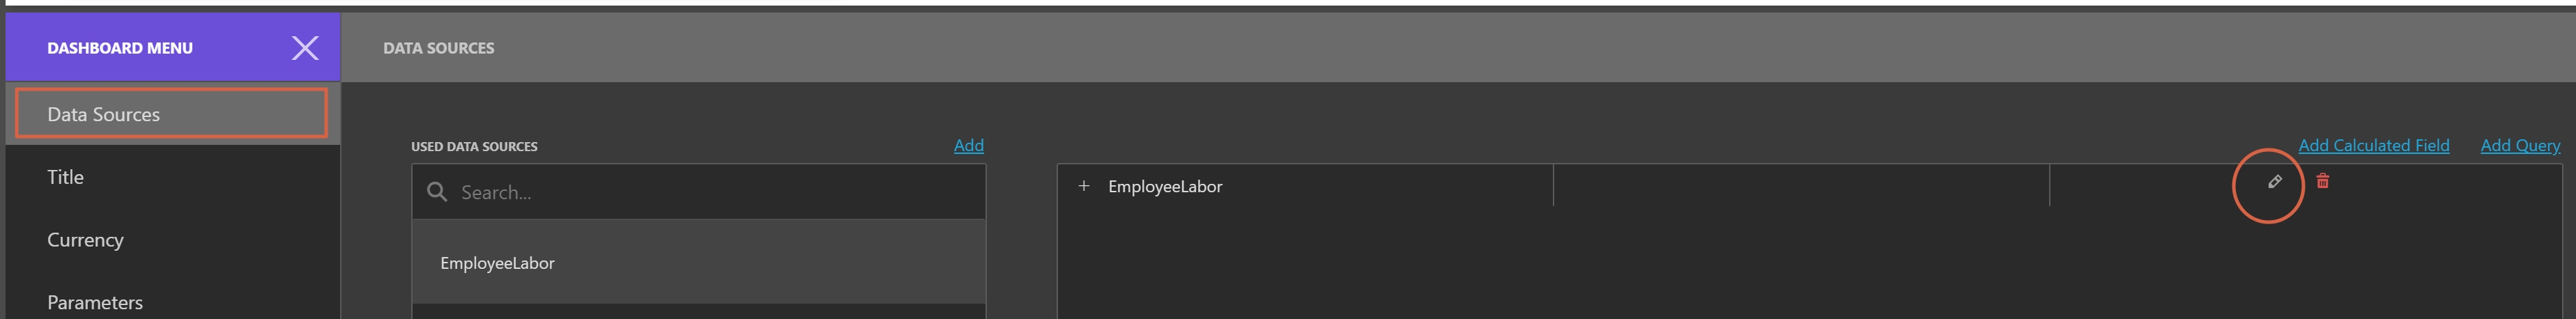Close the Dashboard Menu with the X icon
Image resolution: width=2576 pixels, height=319 pixels.
coord(305,48)
